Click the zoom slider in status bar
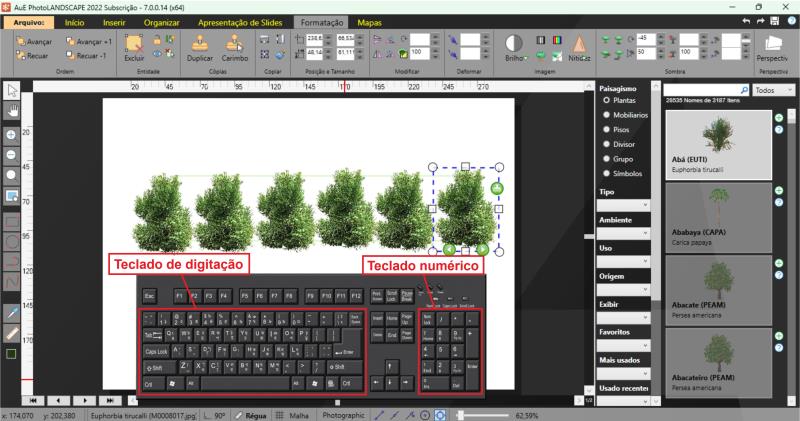The image size is (800, 421). 483,415
